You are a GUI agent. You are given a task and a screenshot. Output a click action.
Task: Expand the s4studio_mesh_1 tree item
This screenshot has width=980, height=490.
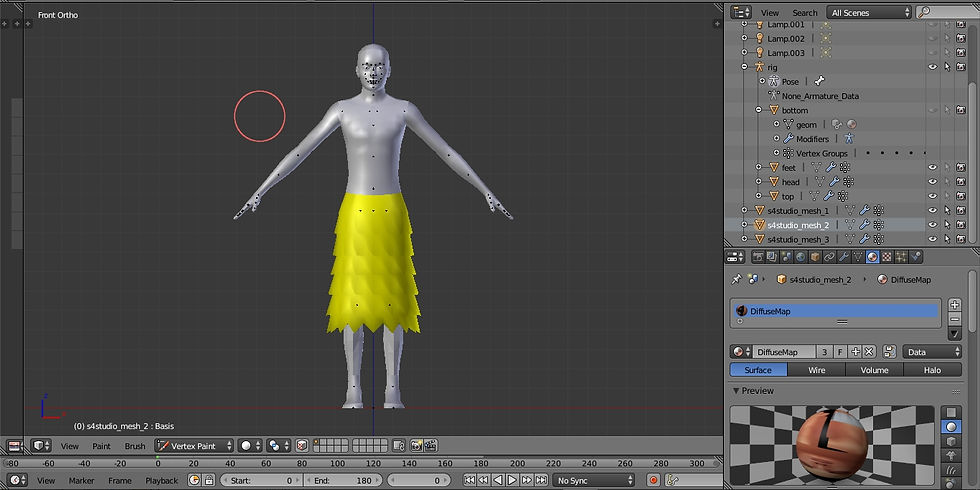[x=744, y=211]
